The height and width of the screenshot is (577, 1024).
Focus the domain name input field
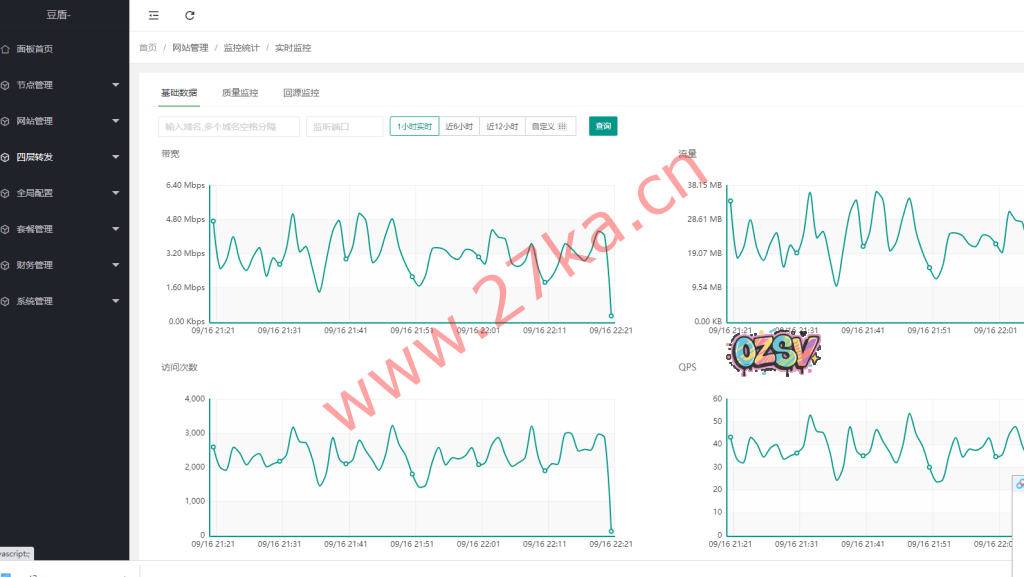(x=229, y=127)
